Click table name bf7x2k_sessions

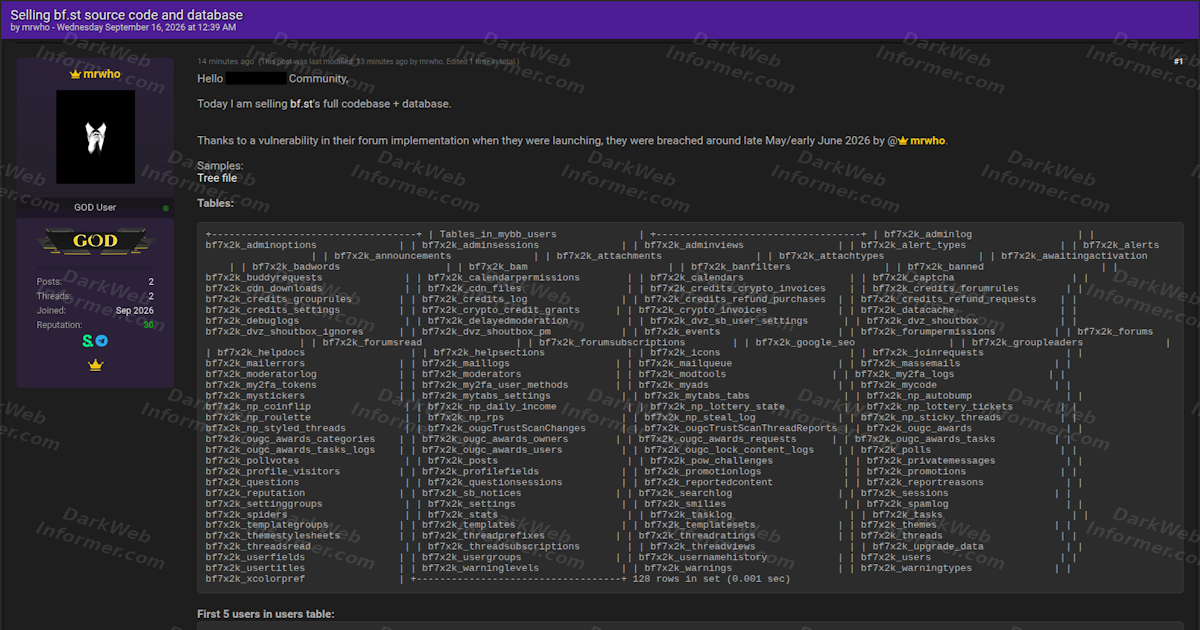click(907, 494)
